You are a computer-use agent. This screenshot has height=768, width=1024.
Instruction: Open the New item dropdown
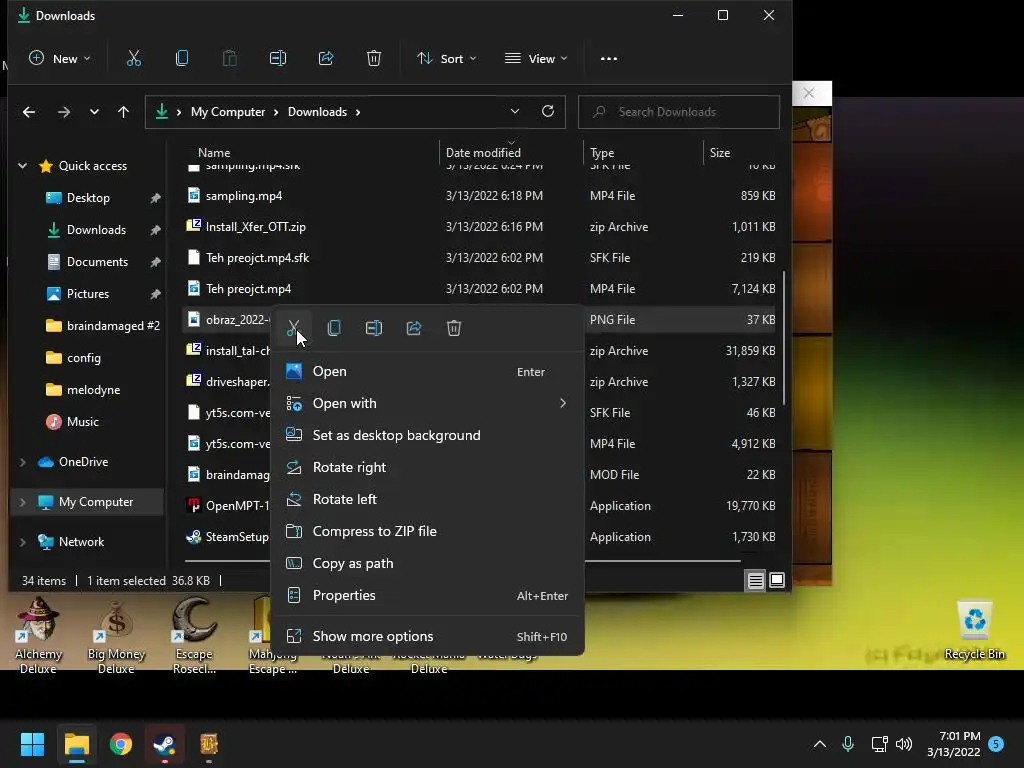(x=59, y=59)
